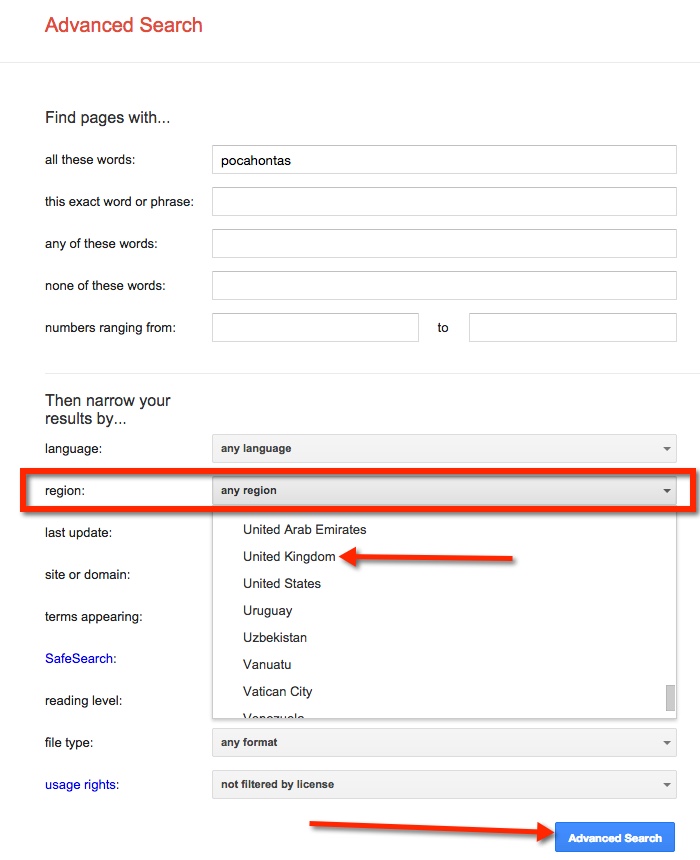Select United States from region list
The height and width of the screenshot is (860, 700).
click(x=282, y=584)
